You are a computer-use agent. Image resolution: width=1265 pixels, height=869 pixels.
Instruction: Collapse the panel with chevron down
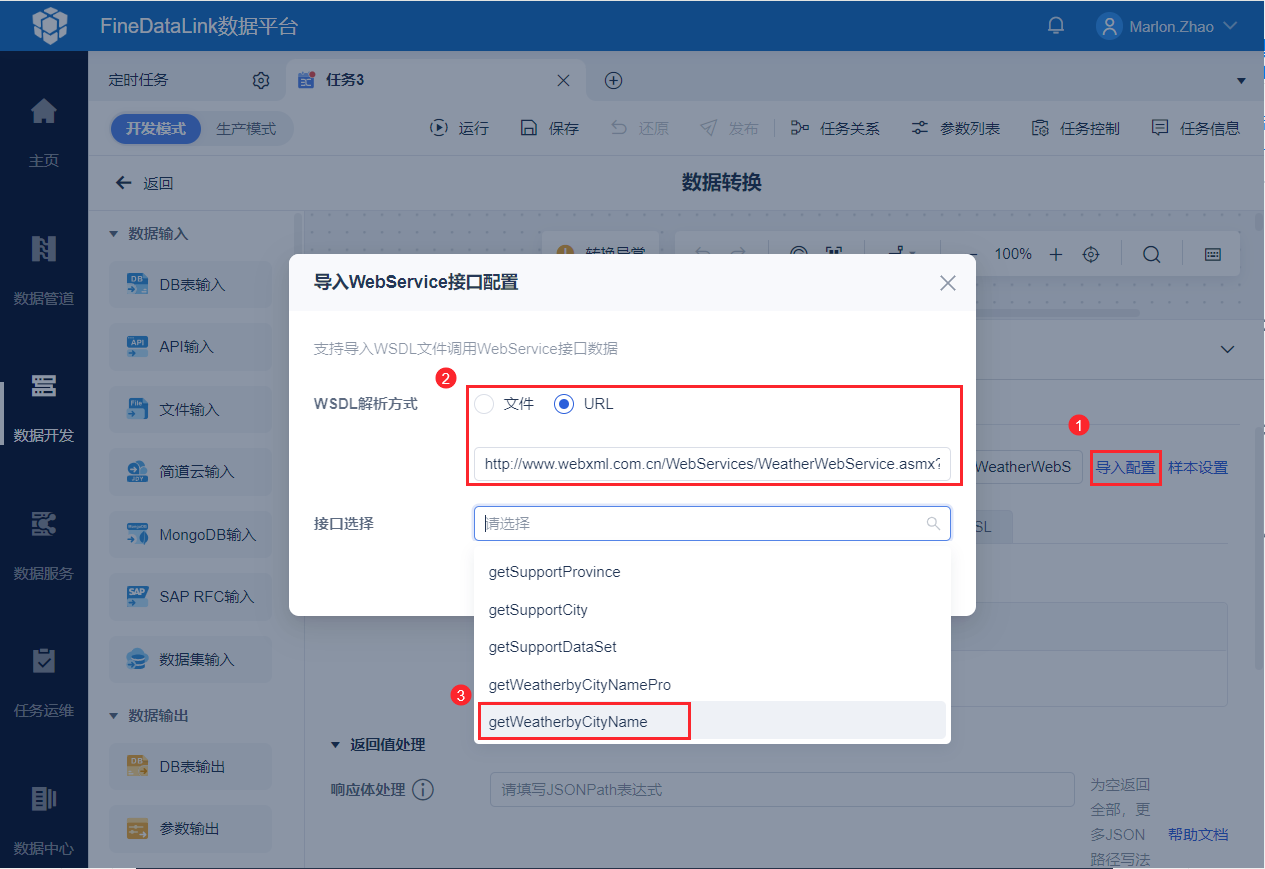coord(1228,349)
